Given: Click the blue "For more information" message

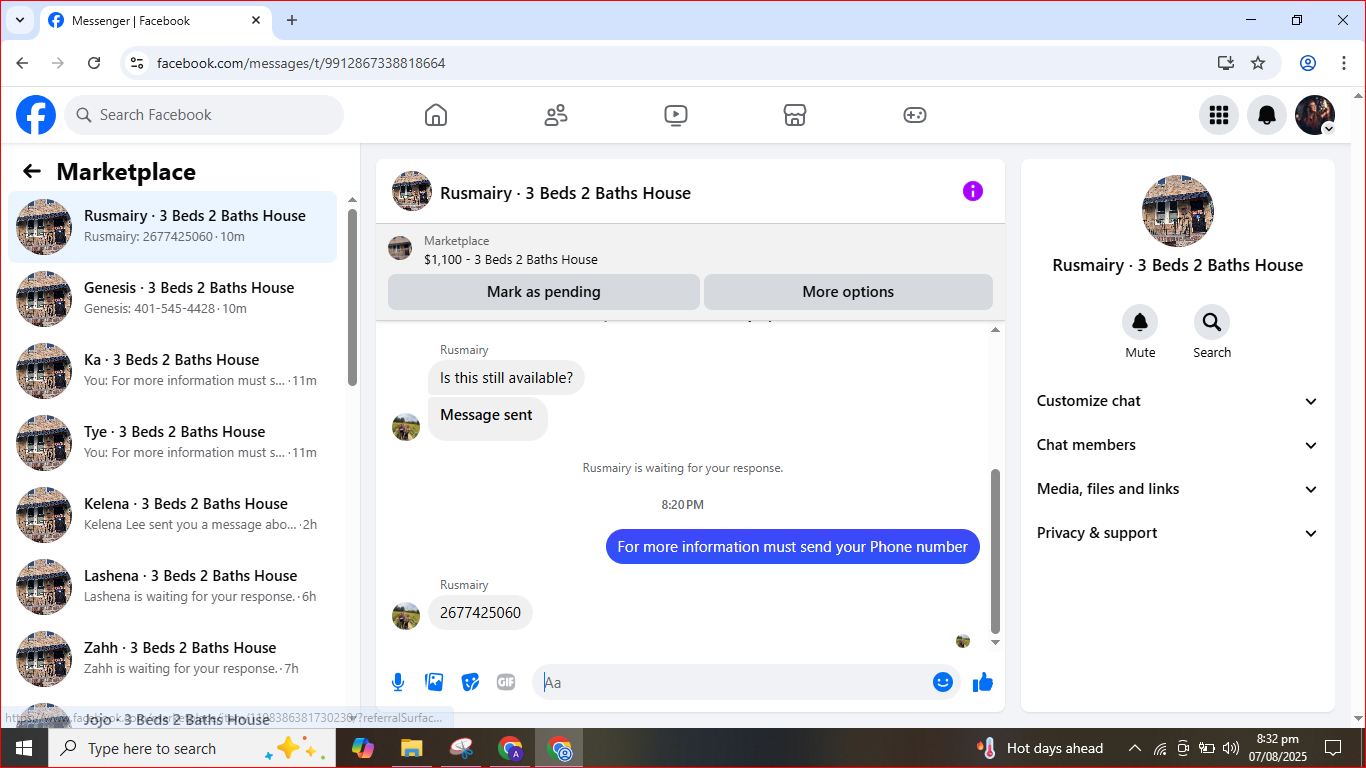Looking at the screenshot, I should 793,547.
